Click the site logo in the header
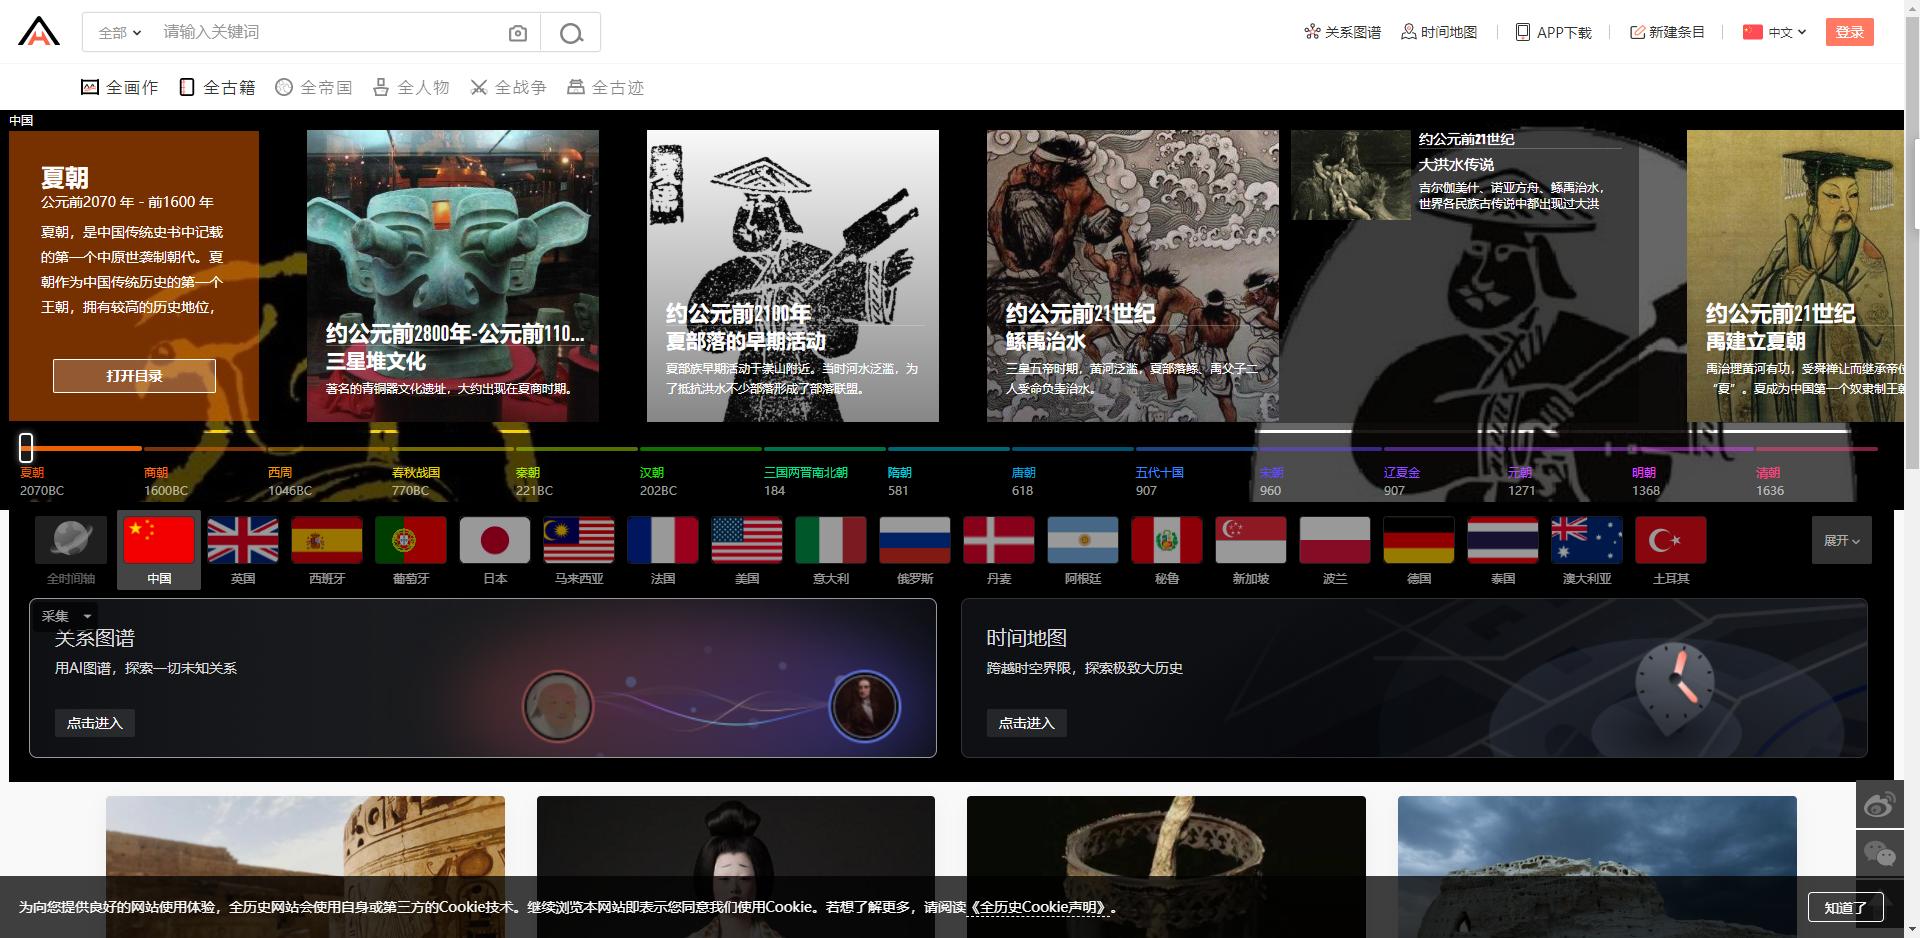This screenshot has height=938, width=1920. tap(39, 32)
